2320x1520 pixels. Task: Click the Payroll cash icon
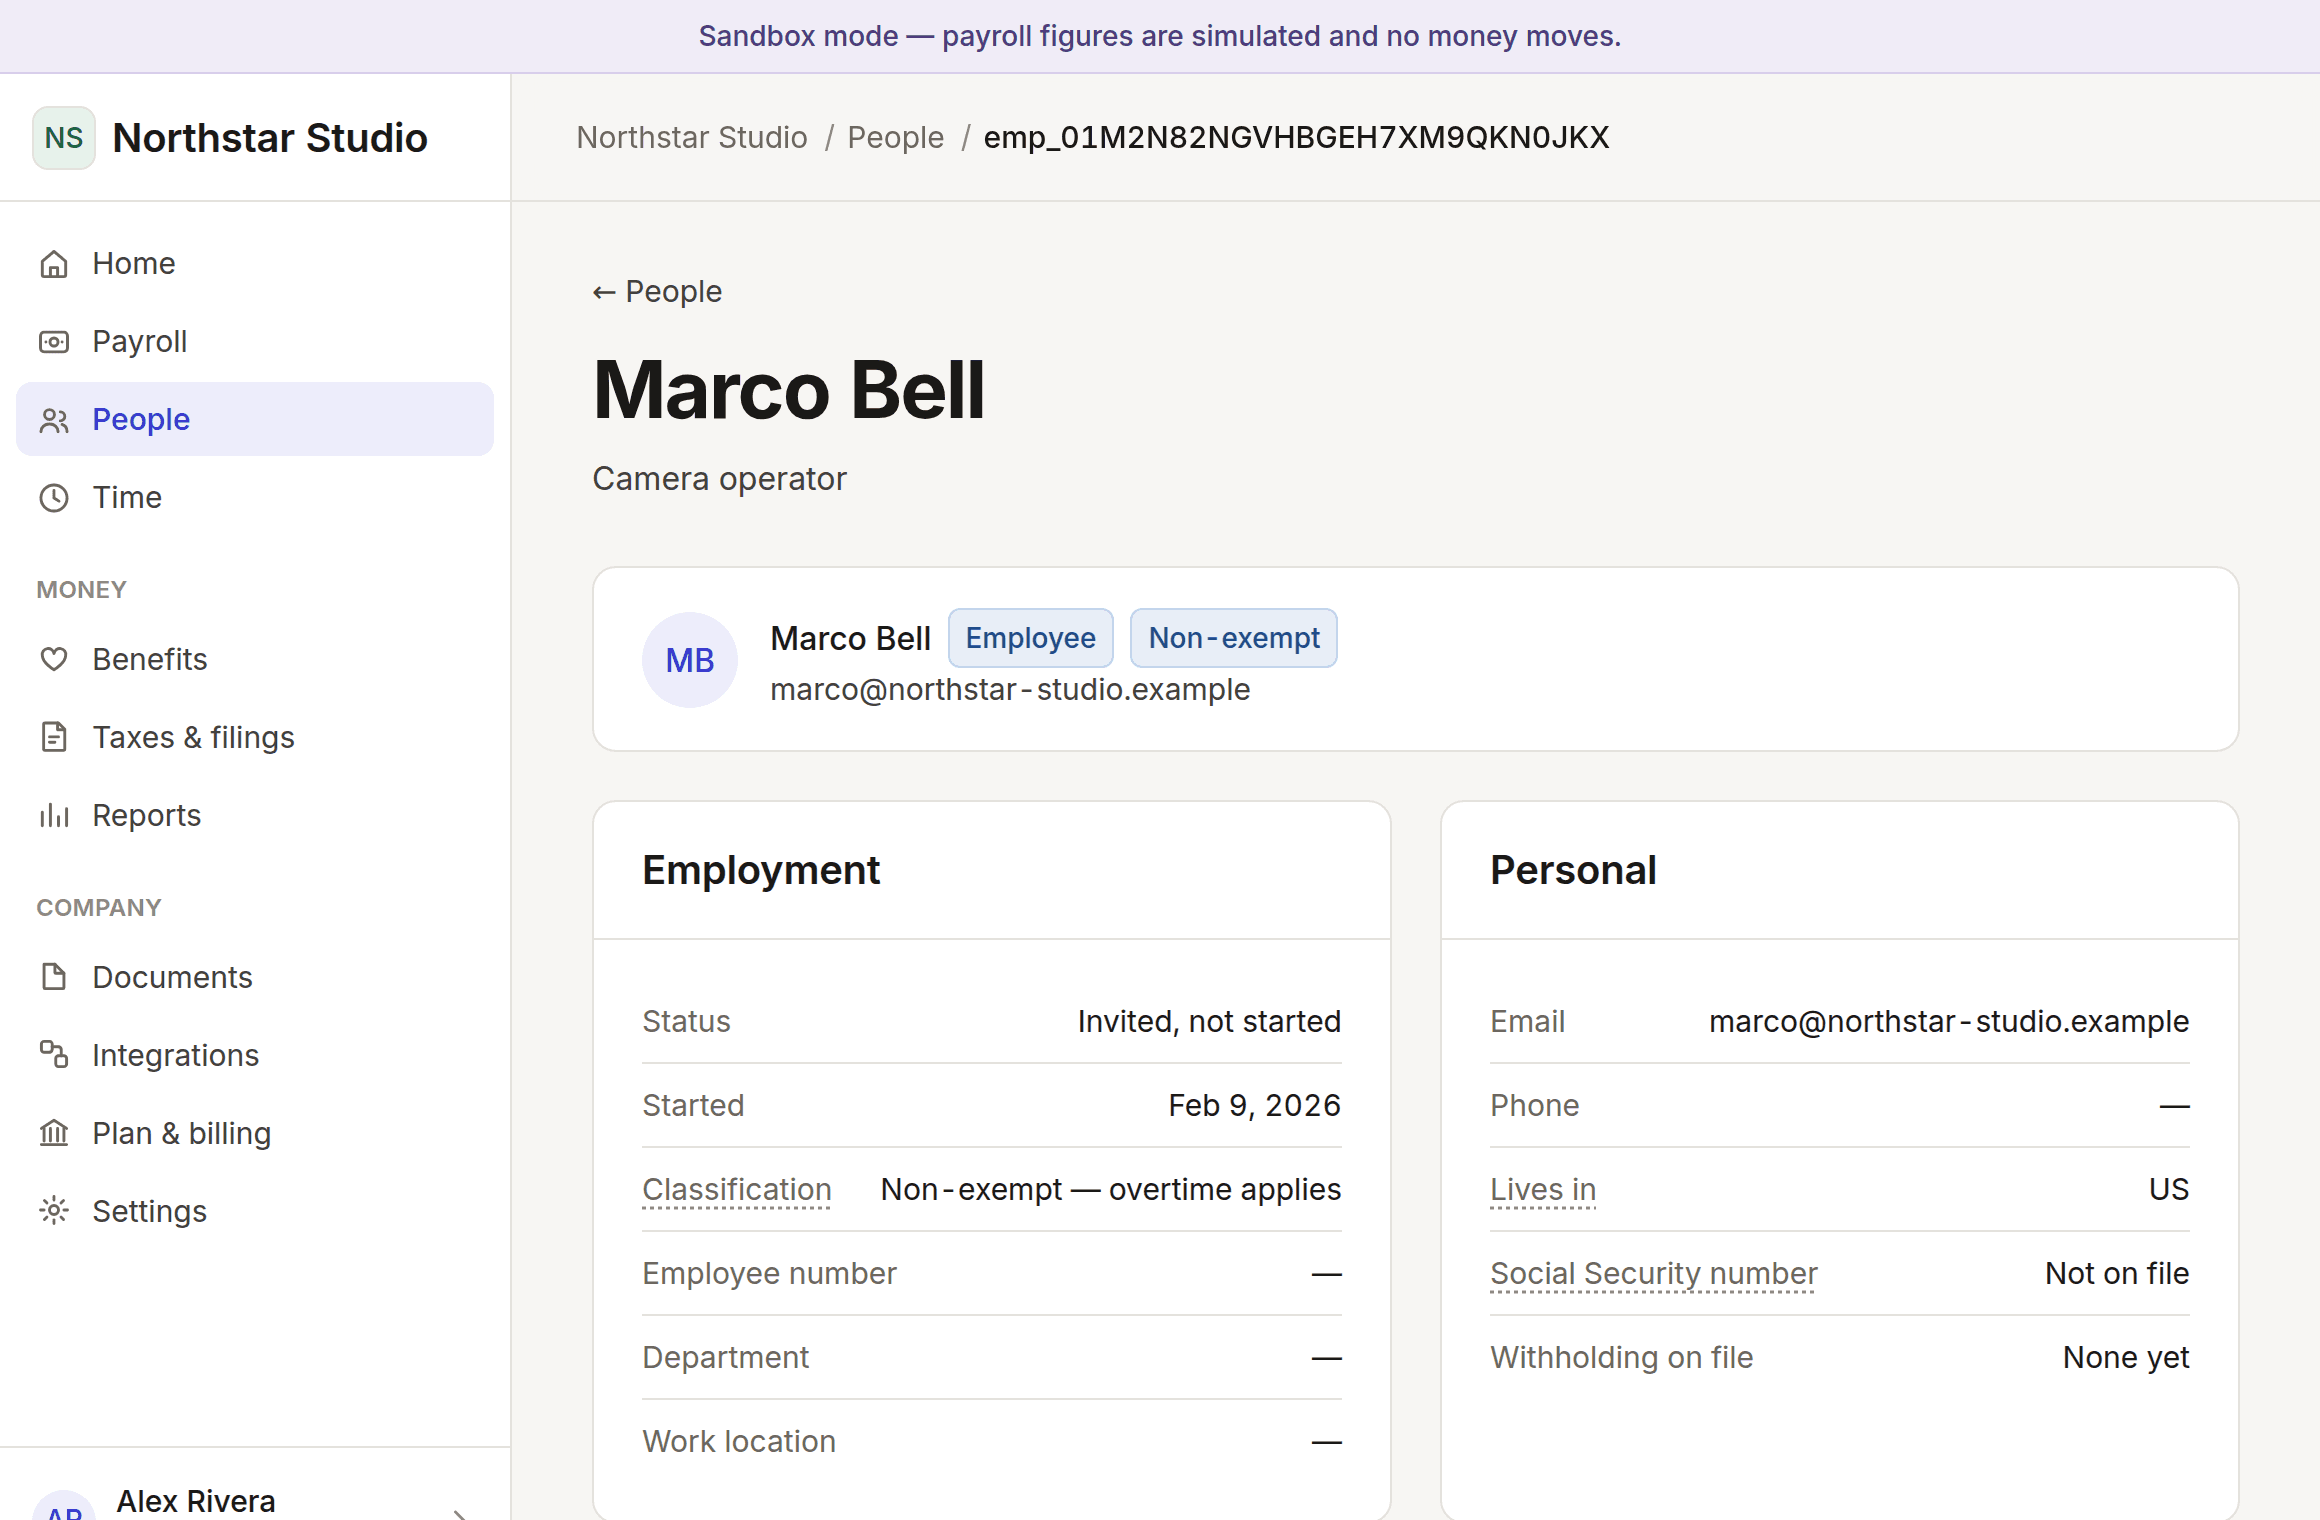click(x=54, y=342)
